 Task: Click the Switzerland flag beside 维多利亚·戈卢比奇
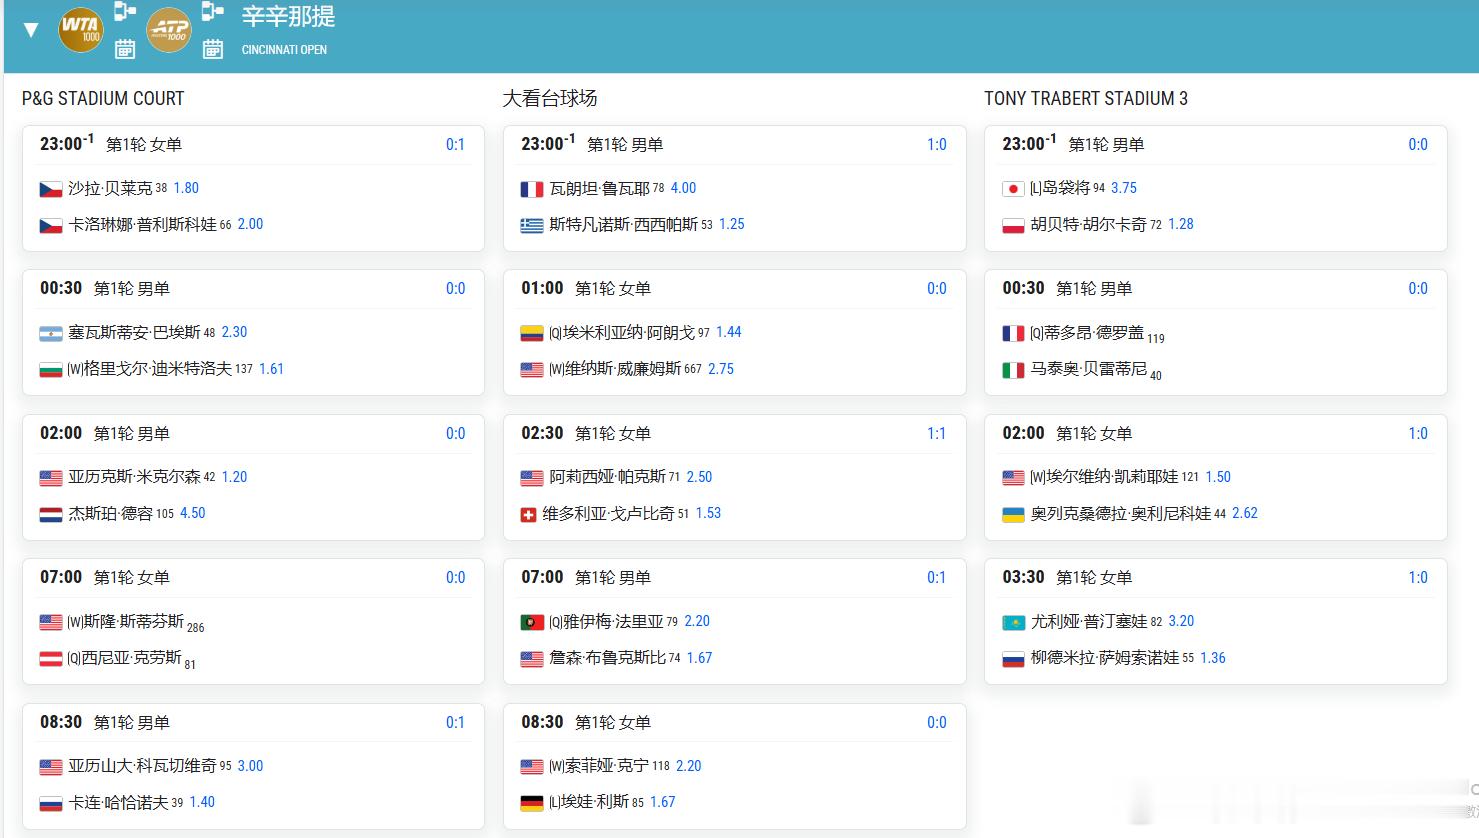(529, 515)
